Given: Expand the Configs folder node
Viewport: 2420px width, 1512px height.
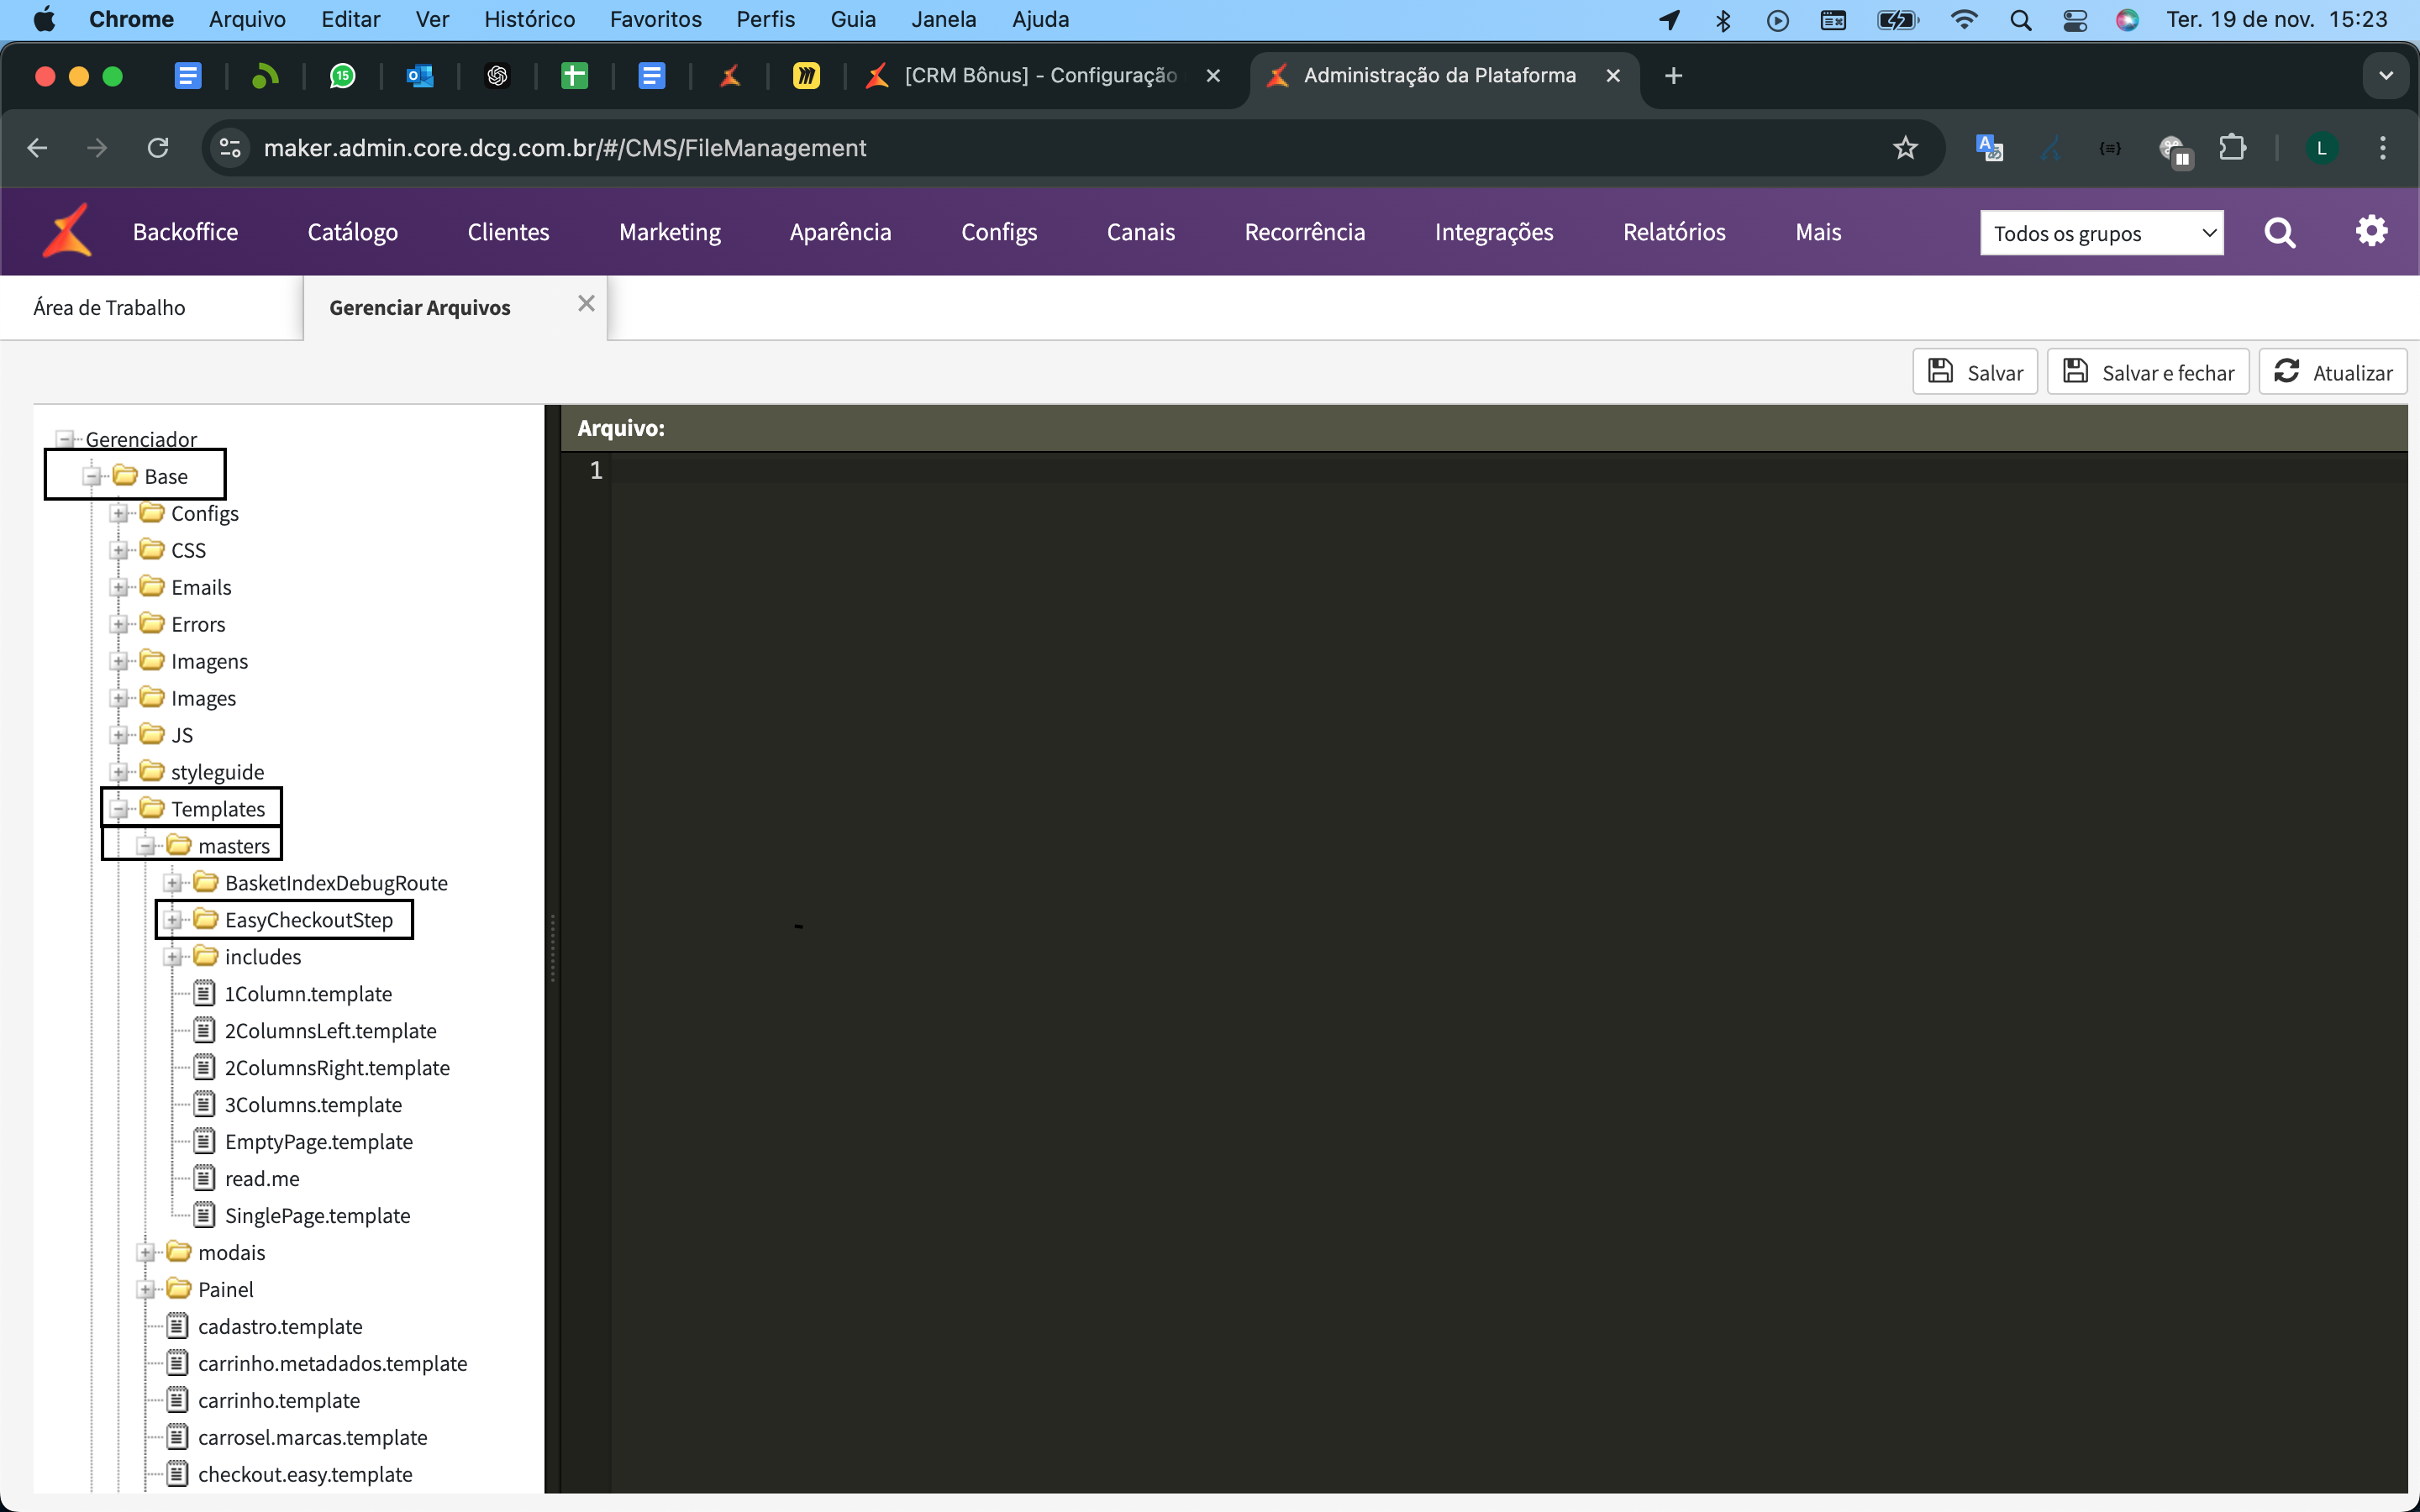Looking at the screenshot, I should pyautogui.click(x=119, y=514).
